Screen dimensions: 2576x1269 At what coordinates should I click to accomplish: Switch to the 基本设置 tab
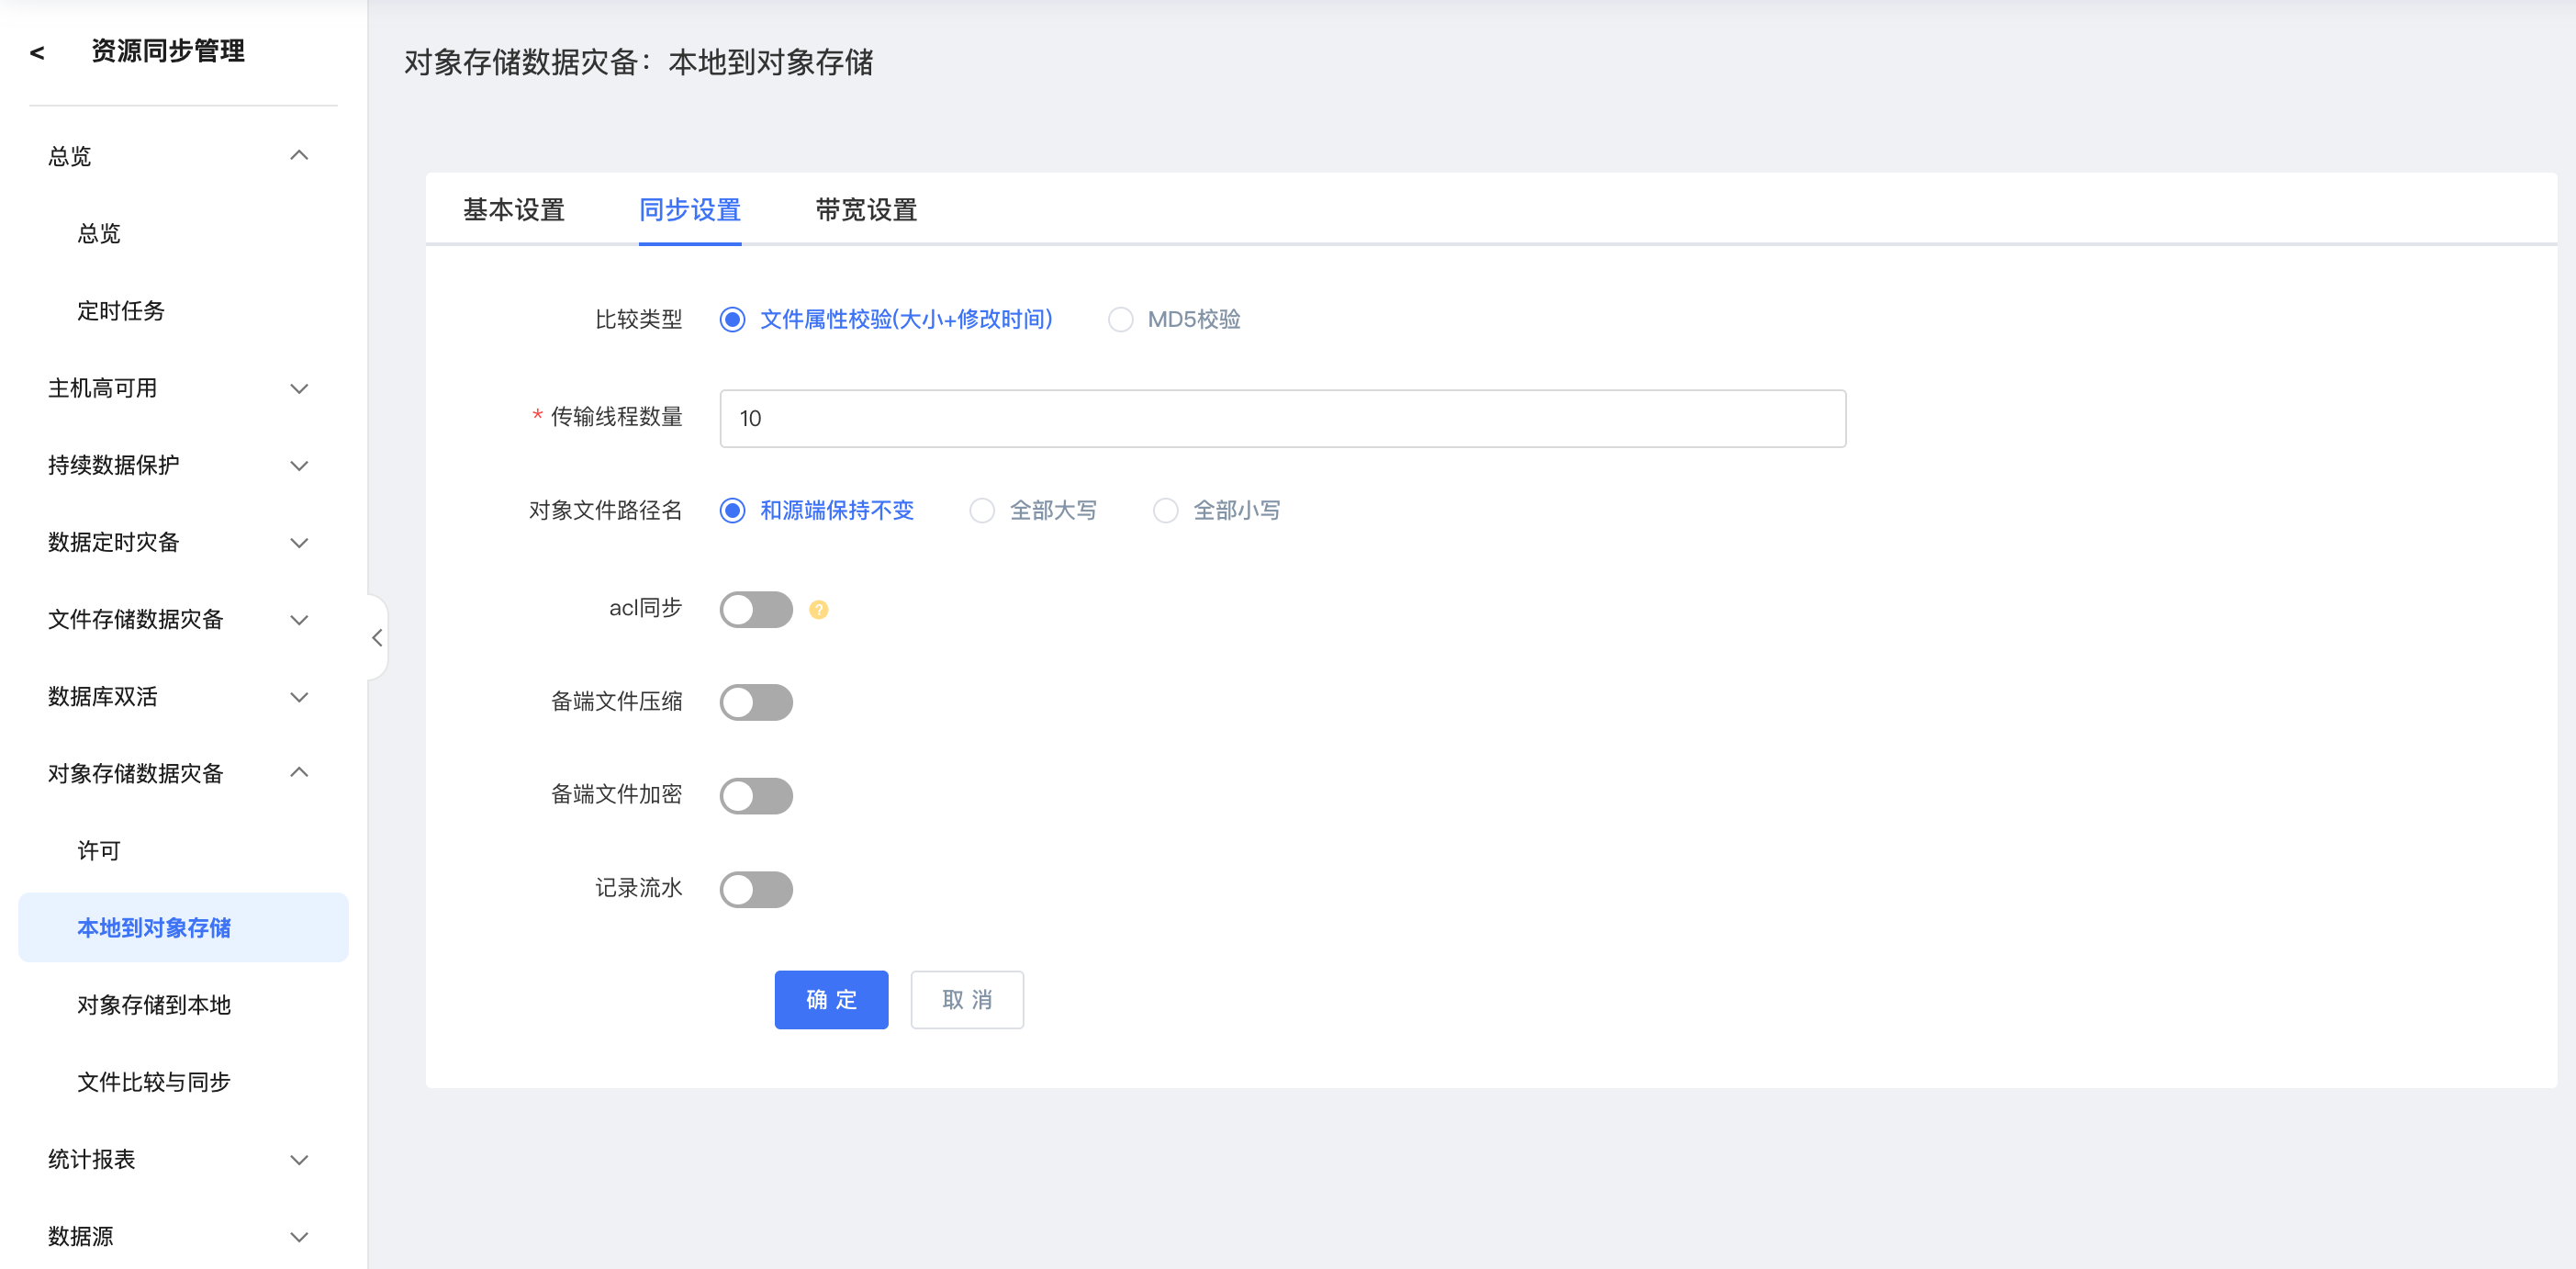[x=513, y=210]
